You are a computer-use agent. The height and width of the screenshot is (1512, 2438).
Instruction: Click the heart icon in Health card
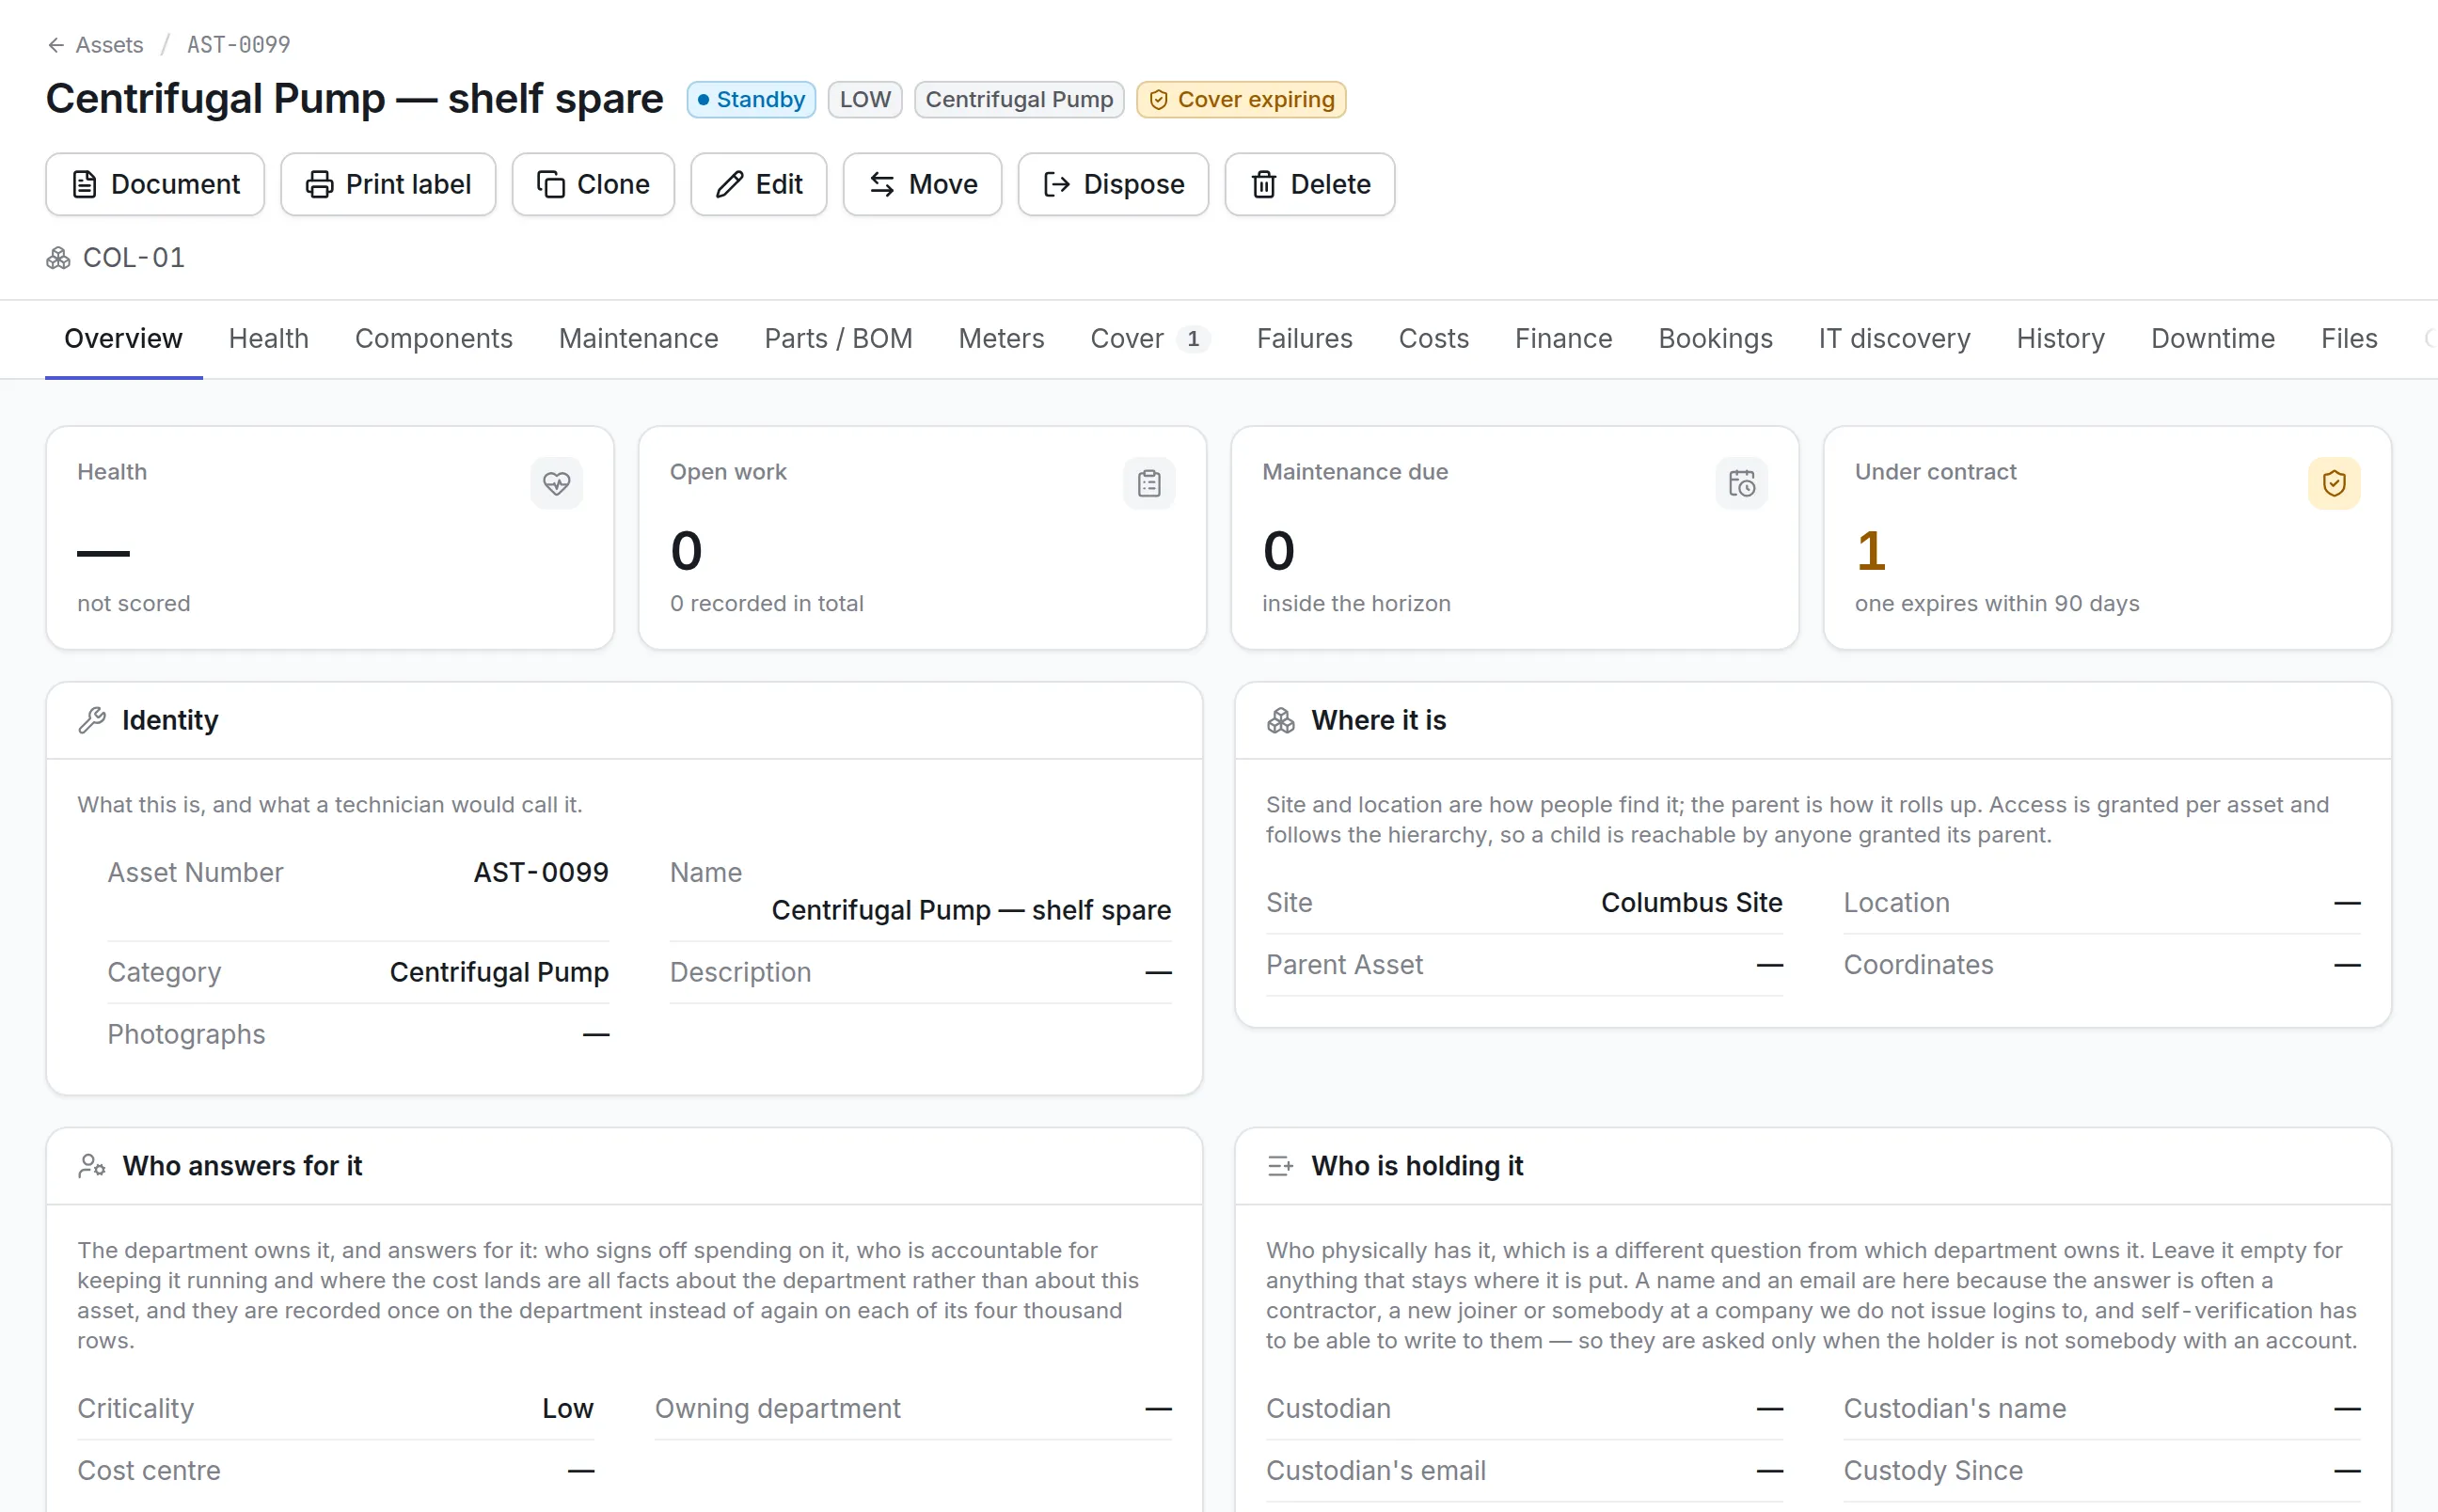click(556, 484)
